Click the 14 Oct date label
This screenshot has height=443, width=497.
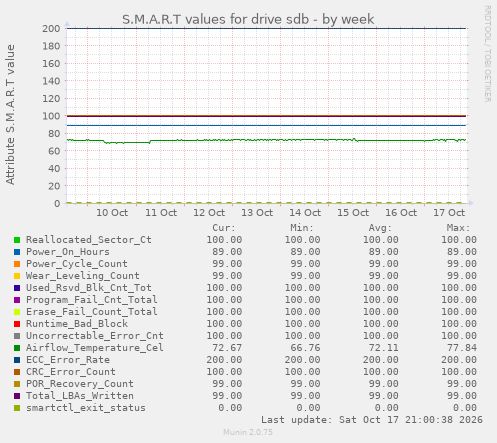305,213
